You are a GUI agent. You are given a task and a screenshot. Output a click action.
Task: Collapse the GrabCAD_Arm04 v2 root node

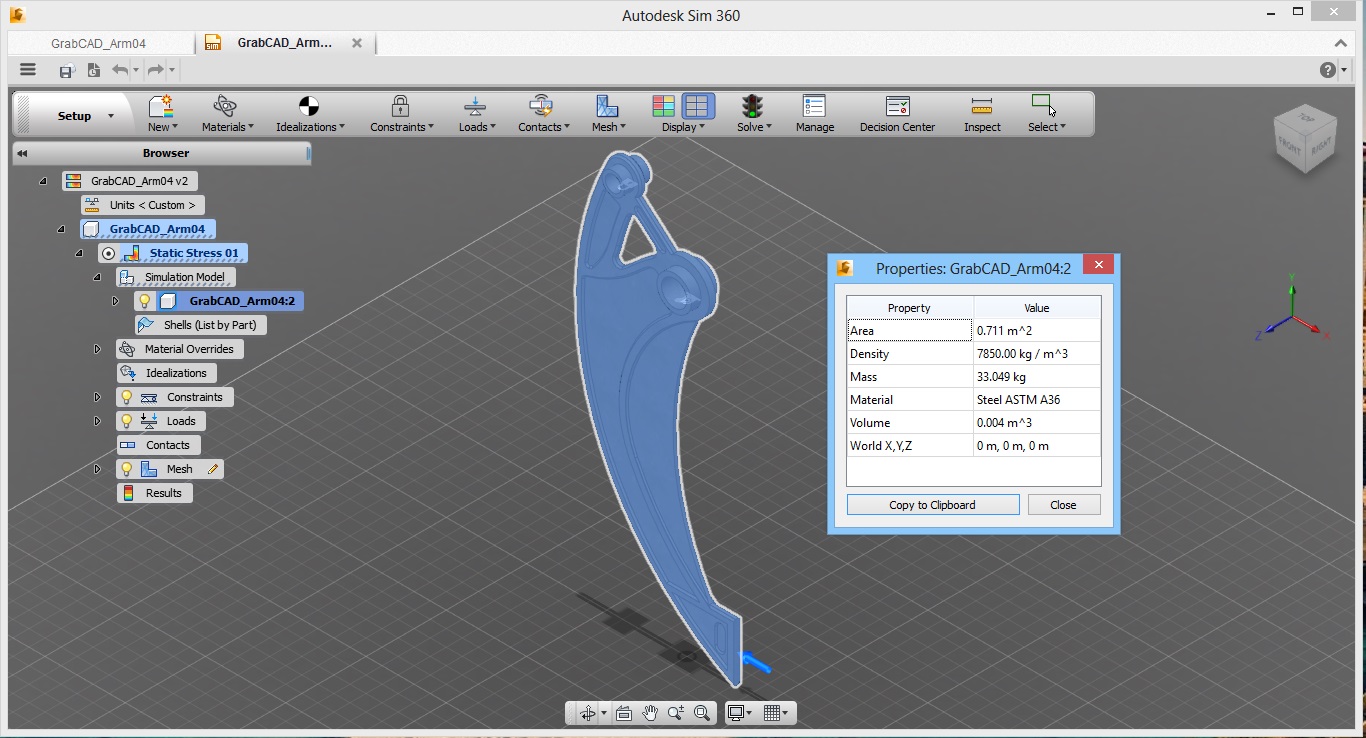[x=43, y=181]
